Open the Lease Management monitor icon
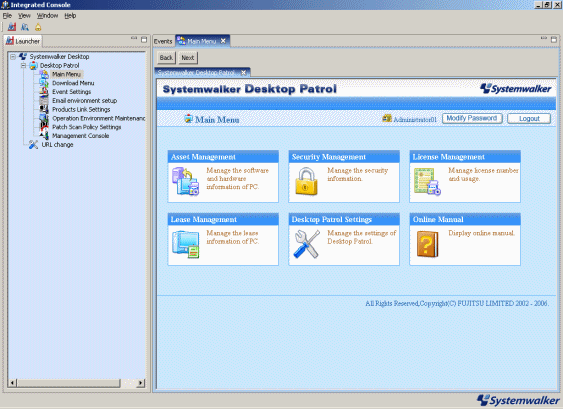Viewport: 563px width, 409px height. 186,244
